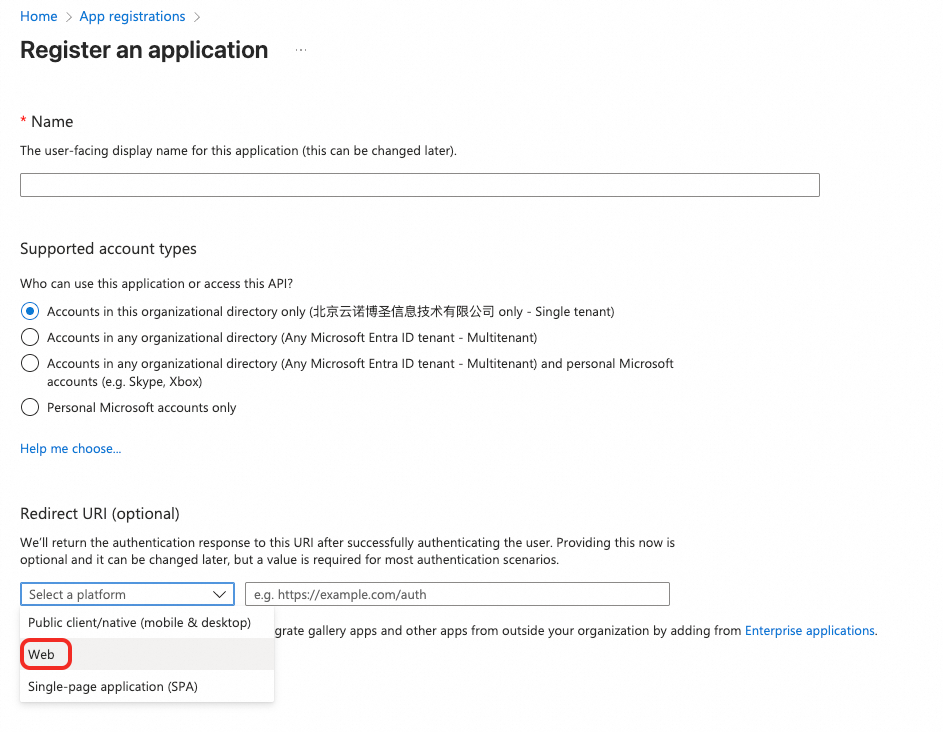Click the Supported account types heading
Image resolution: width=943 pixels, height=732 pixels.
point(108,249)
